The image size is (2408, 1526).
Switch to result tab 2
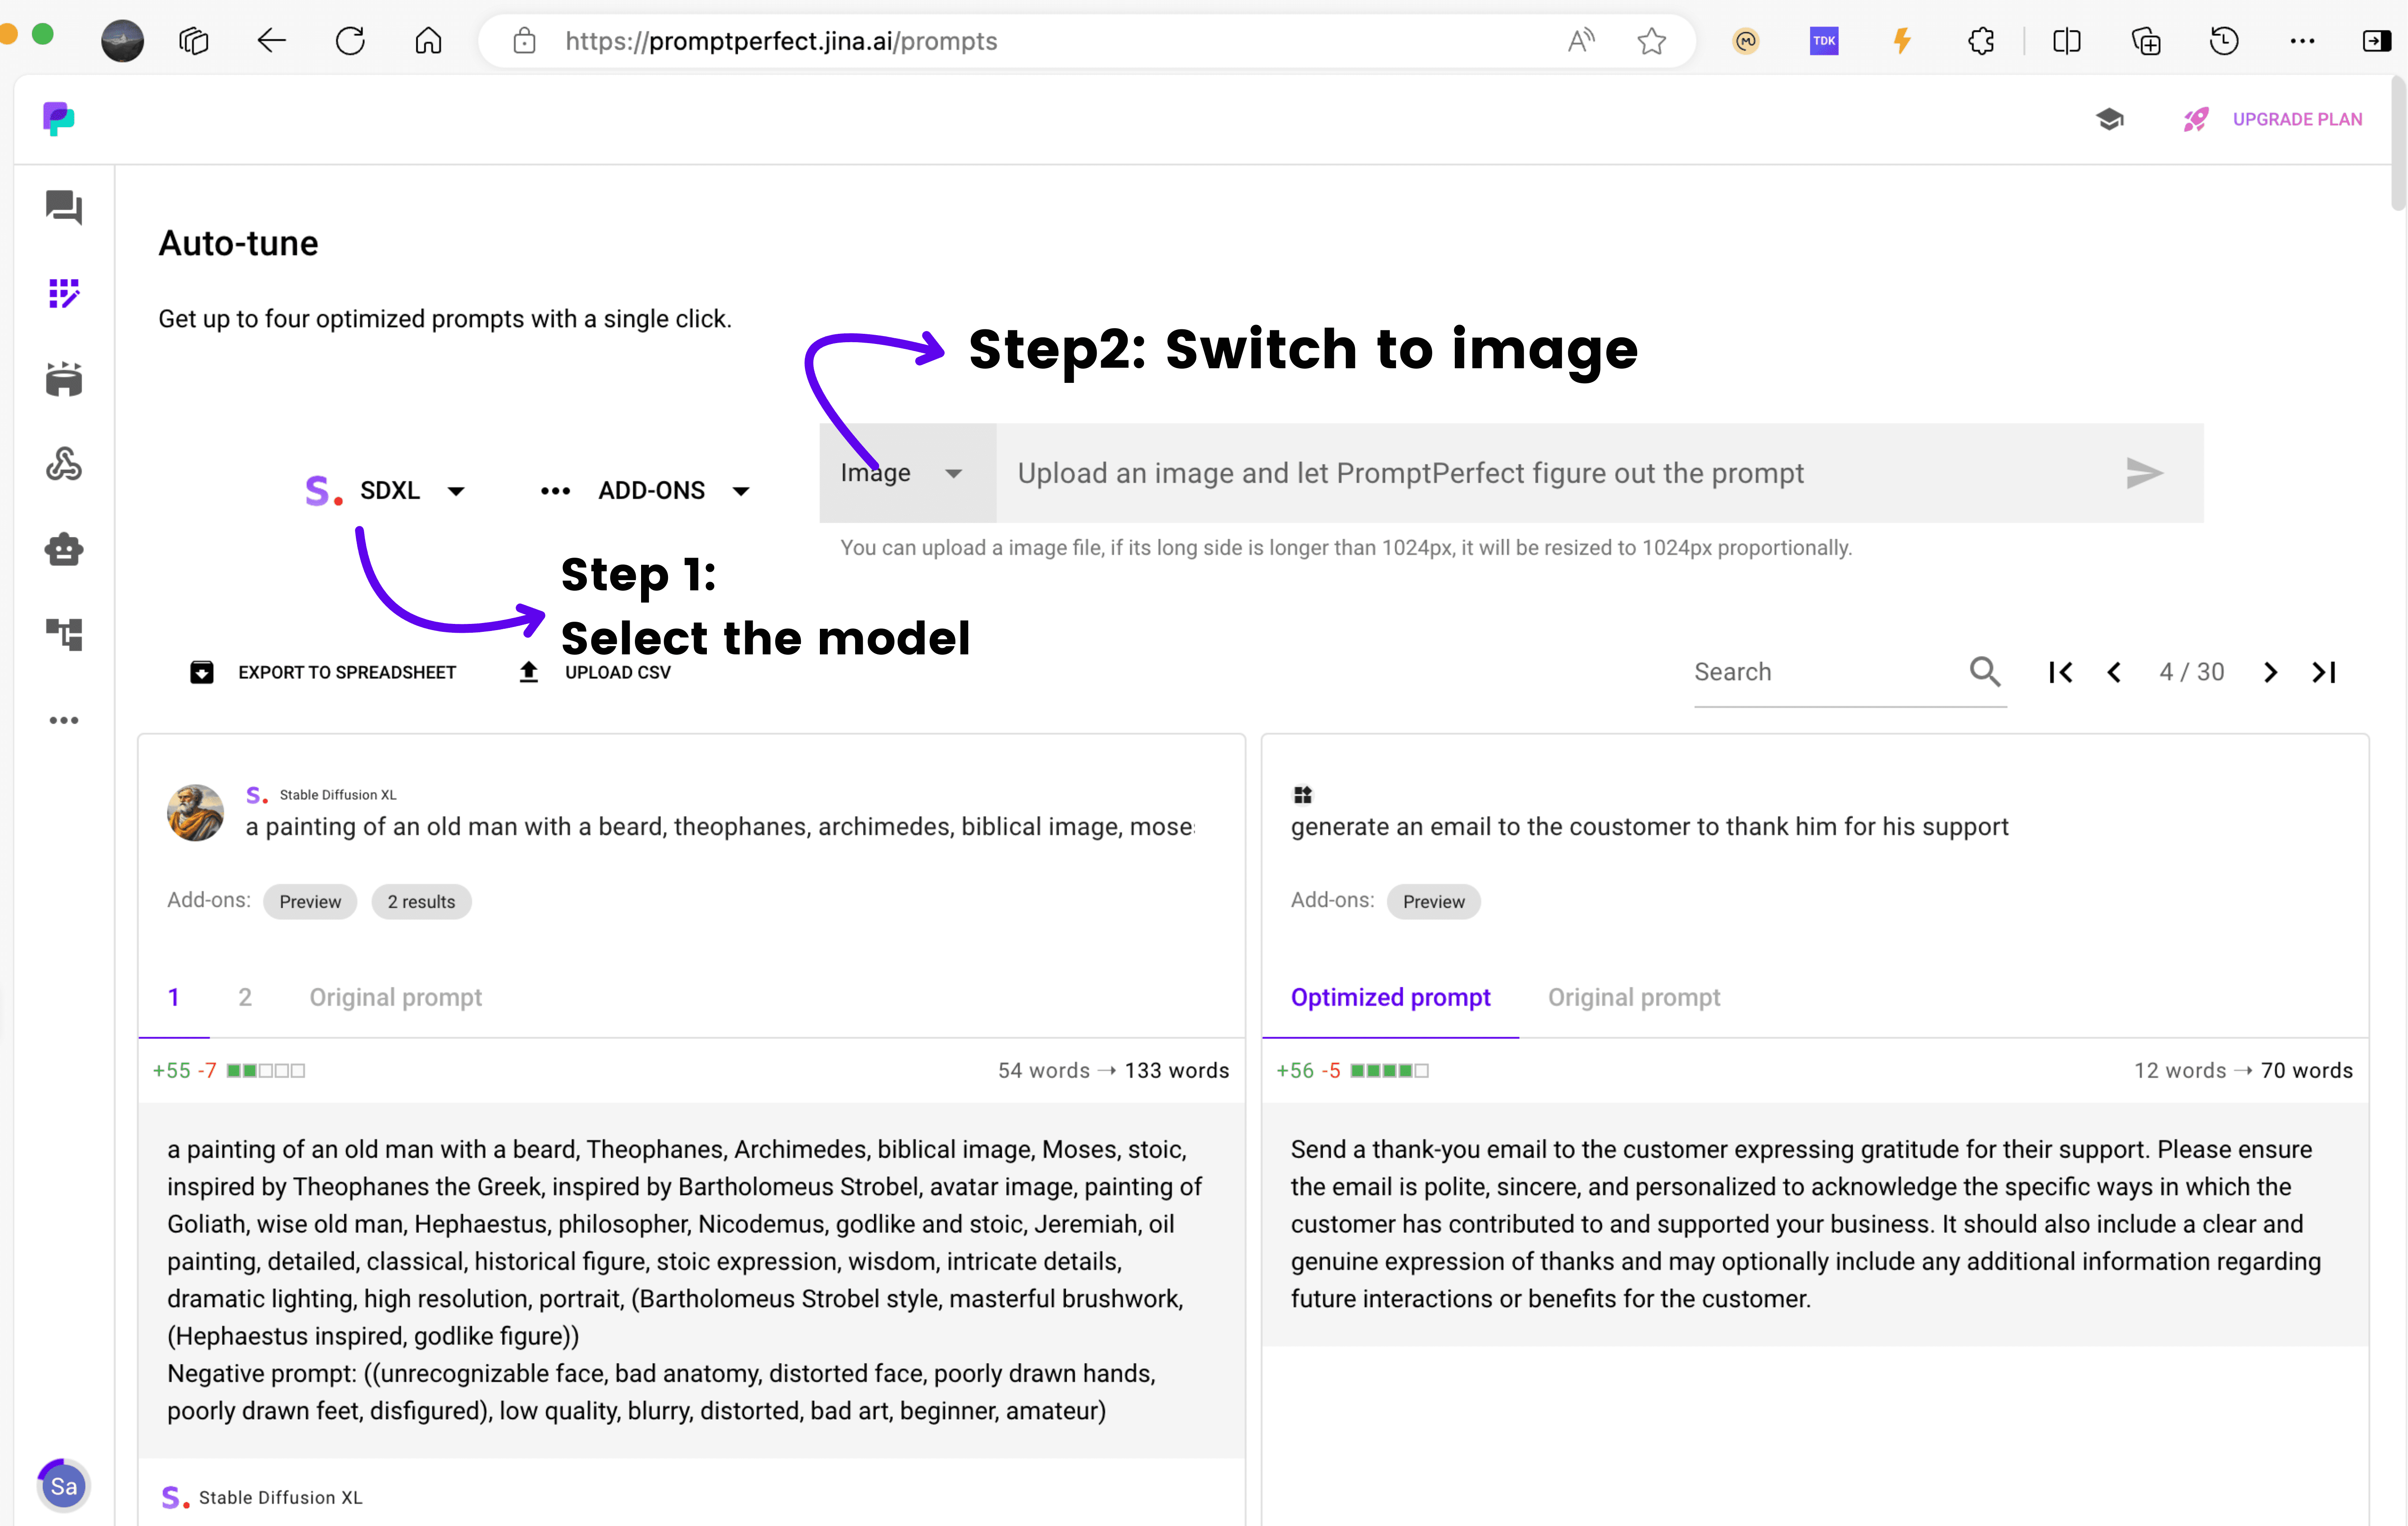pos(245,997)
